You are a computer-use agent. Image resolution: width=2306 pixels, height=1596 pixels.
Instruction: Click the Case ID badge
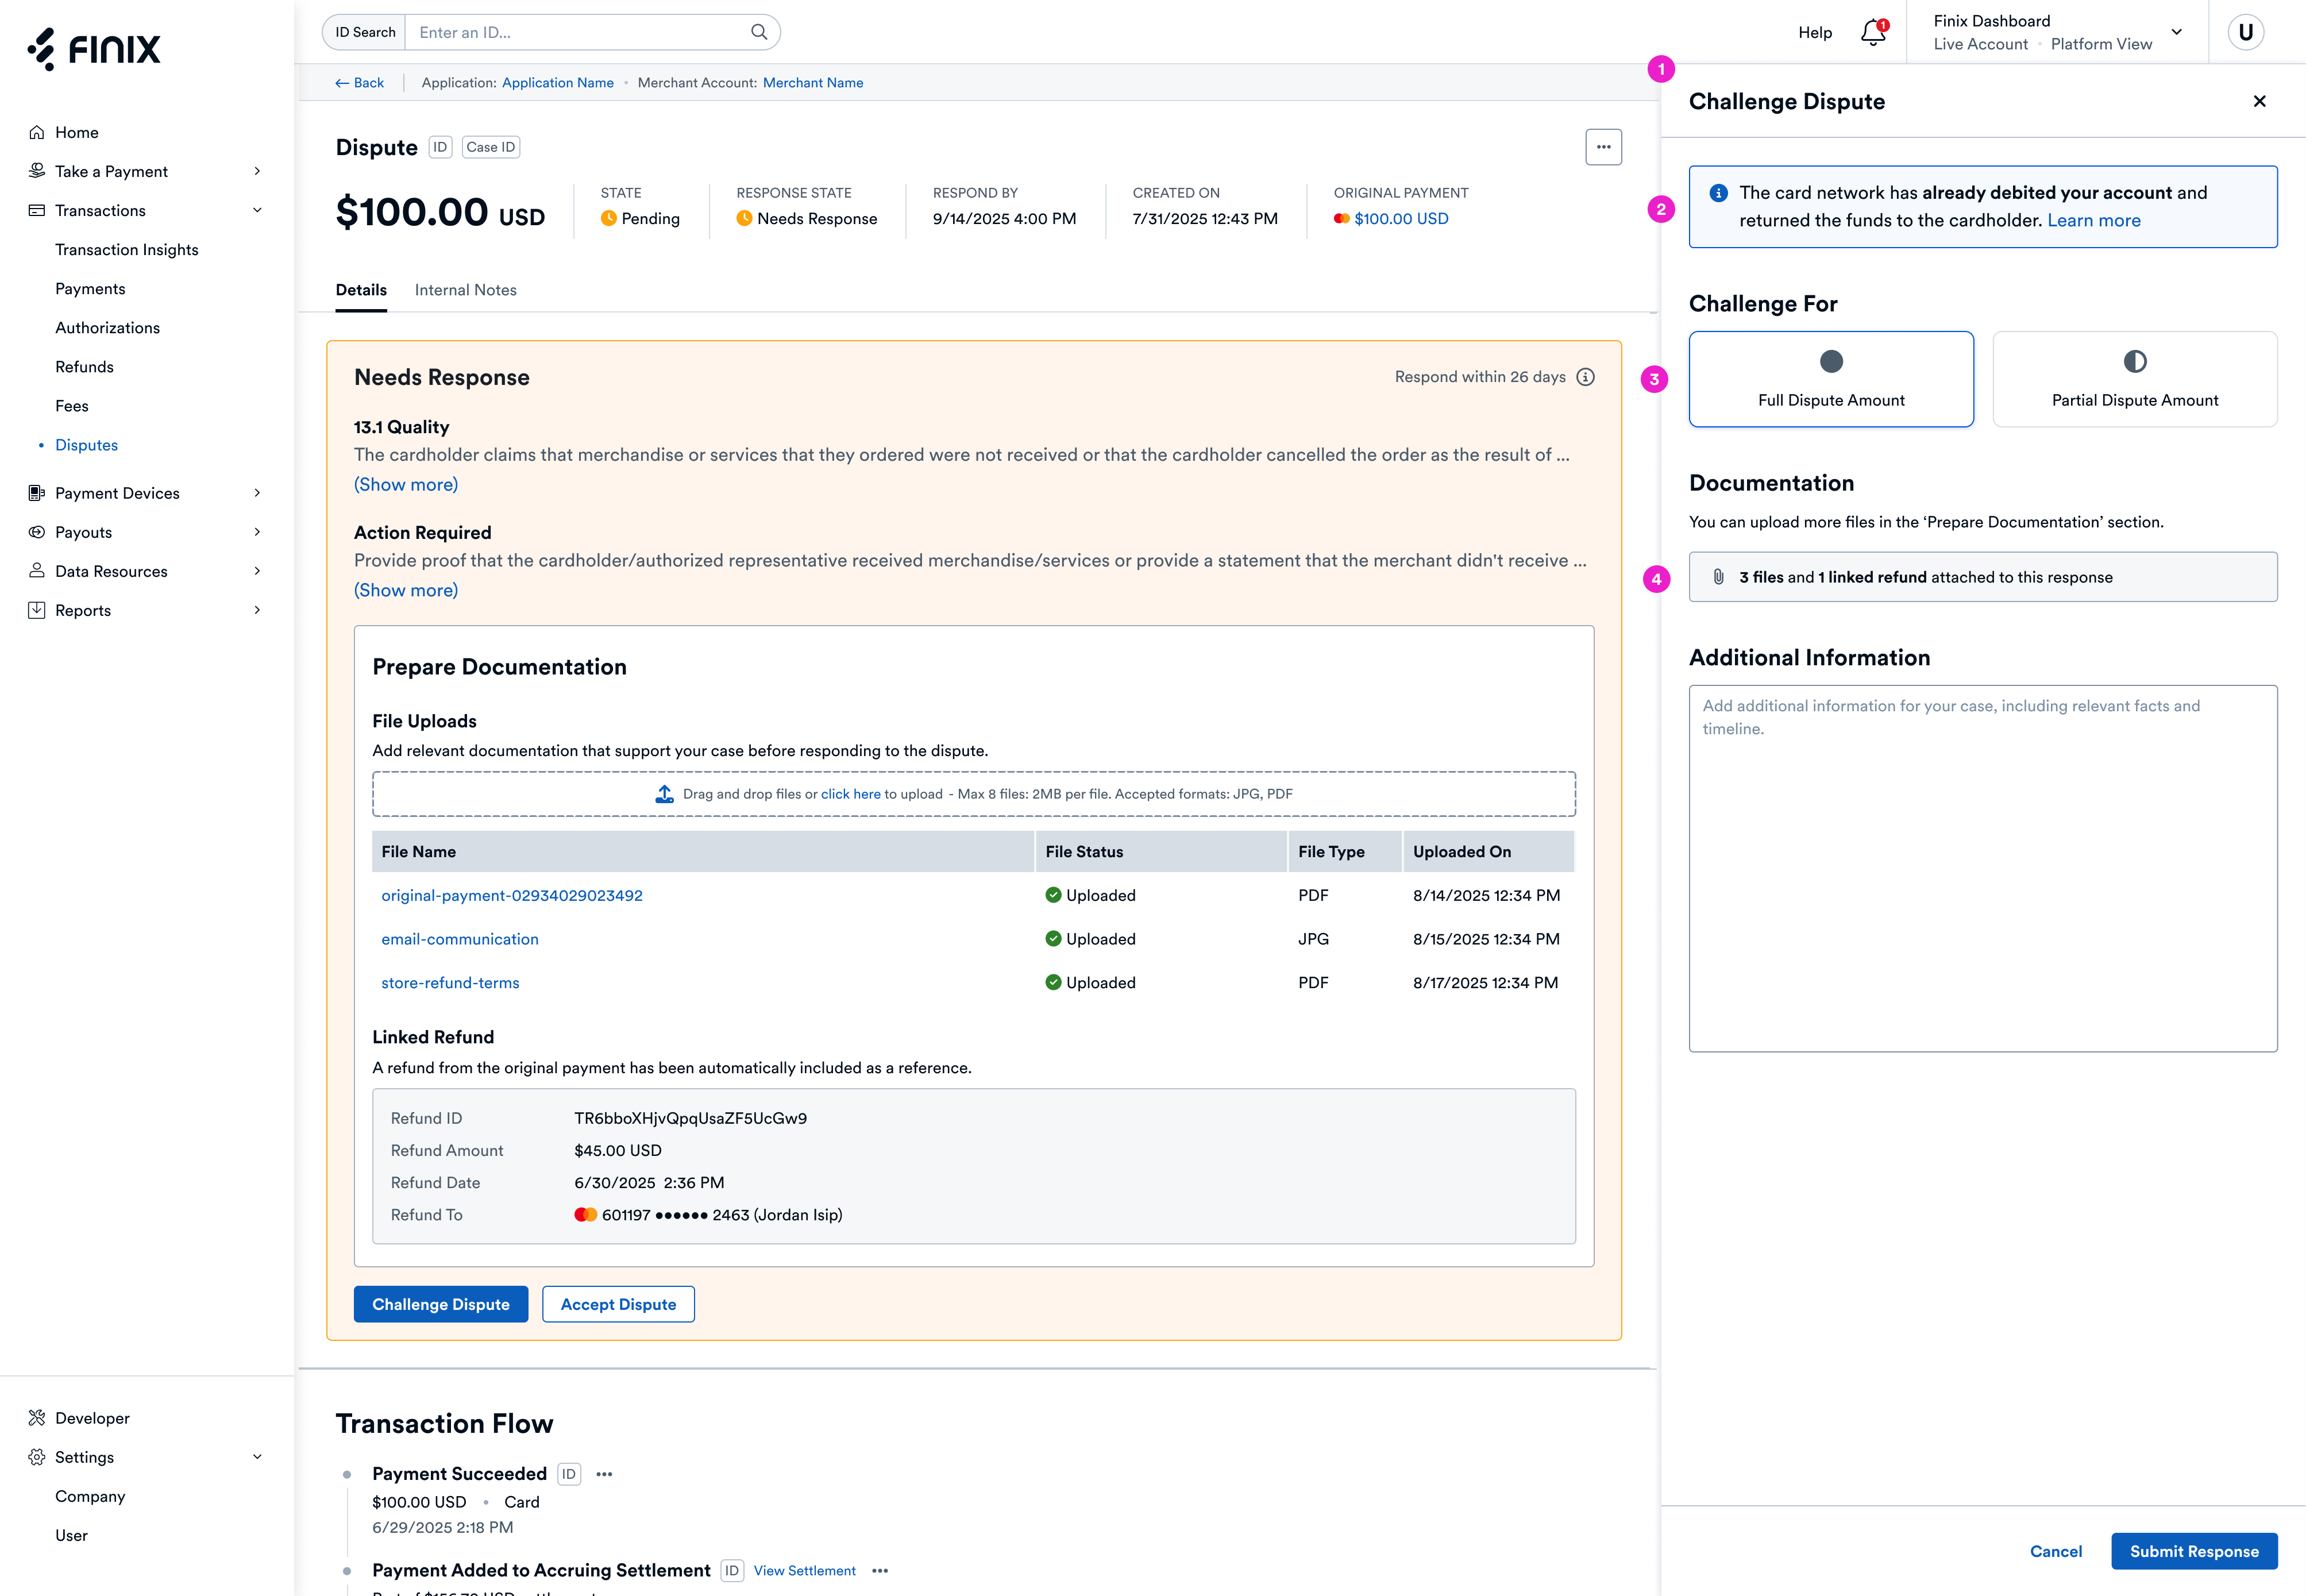point(490,147)
